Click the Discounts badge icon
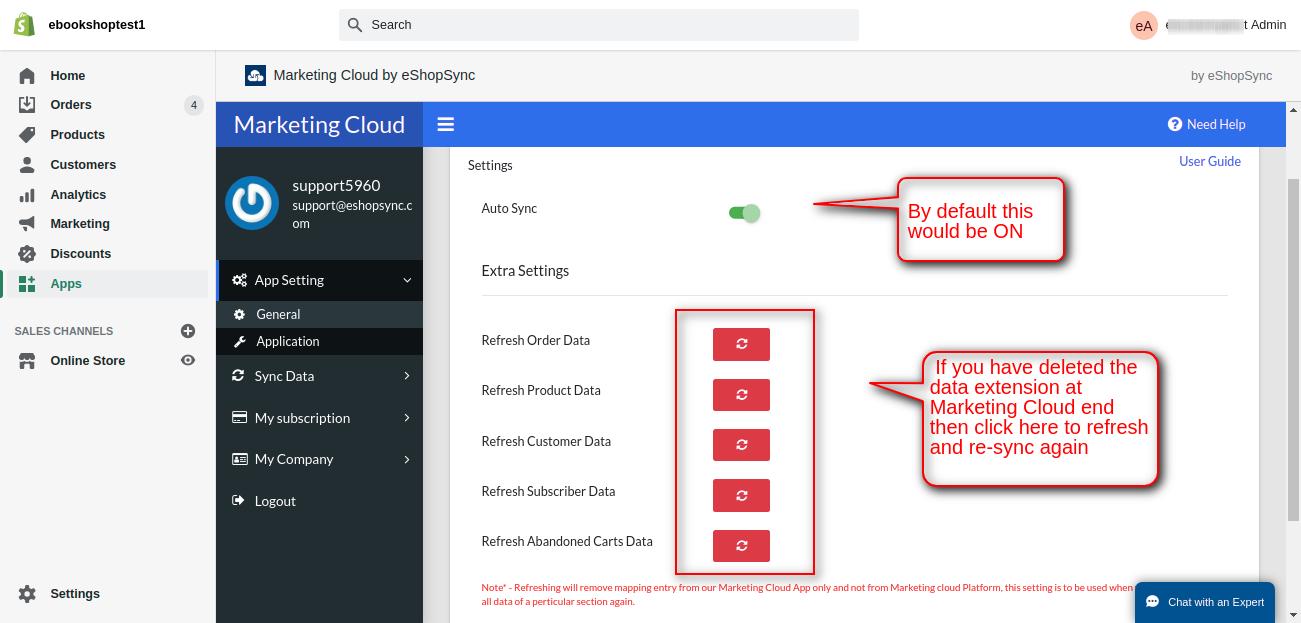The height and width of the screenshot is (623, 1301). point(27,254)
